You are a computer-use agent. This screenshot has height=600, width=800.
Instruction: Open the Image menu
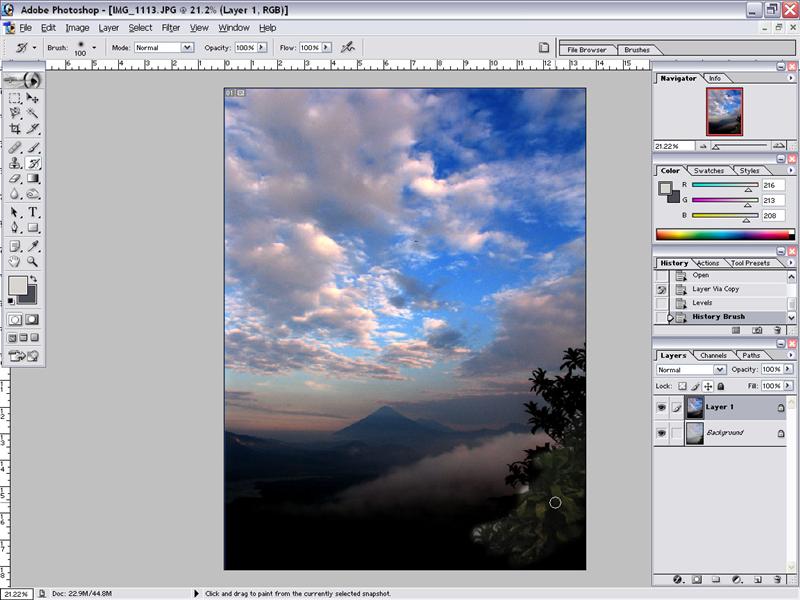[77, 28]
